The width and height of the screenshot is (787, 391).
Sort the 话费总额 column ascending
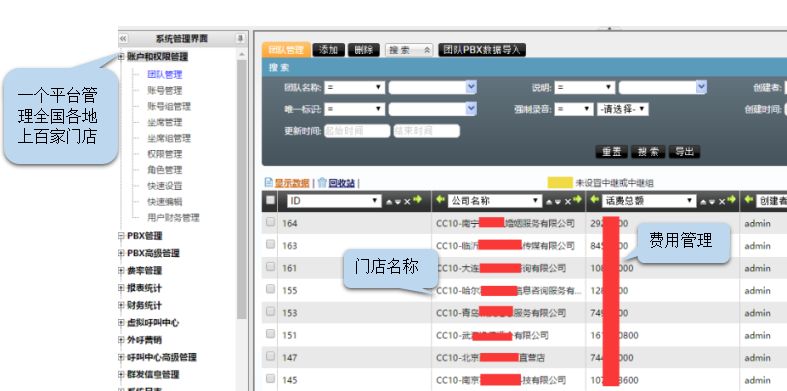click(x=703, y=202)
